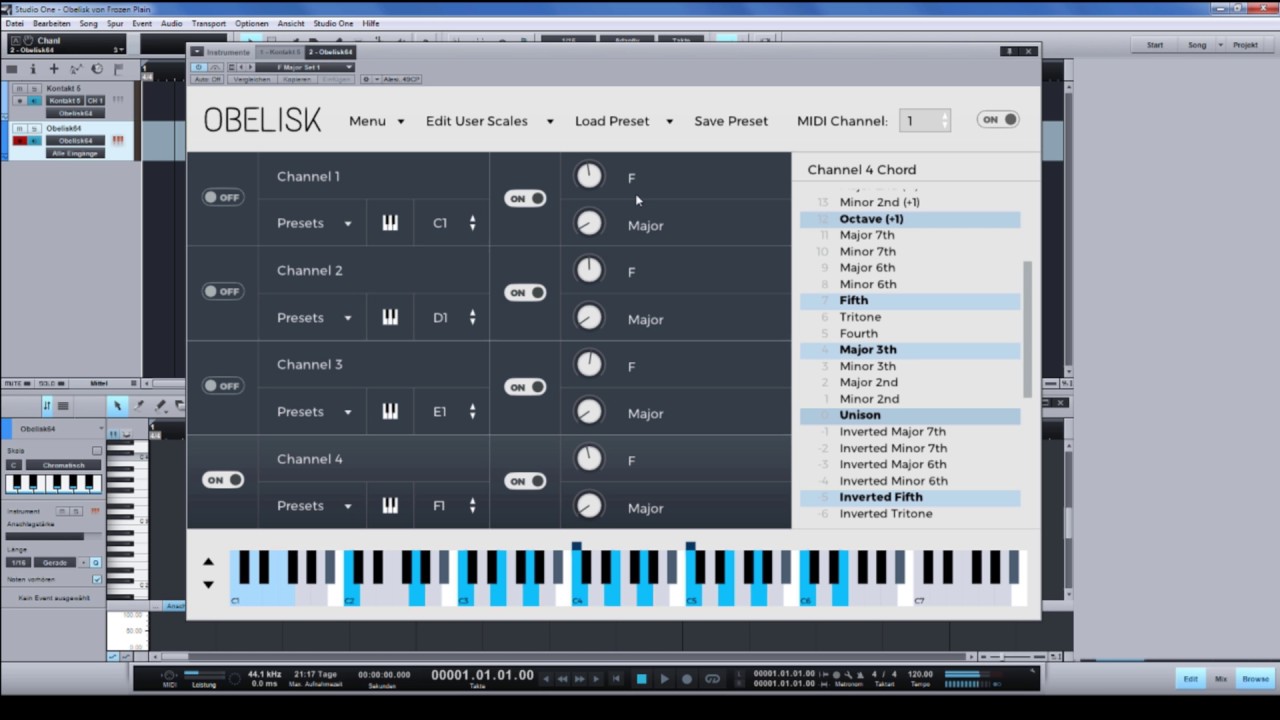
Task: Toggle the Channel 2 OFF switch
Action: point(222,291)
